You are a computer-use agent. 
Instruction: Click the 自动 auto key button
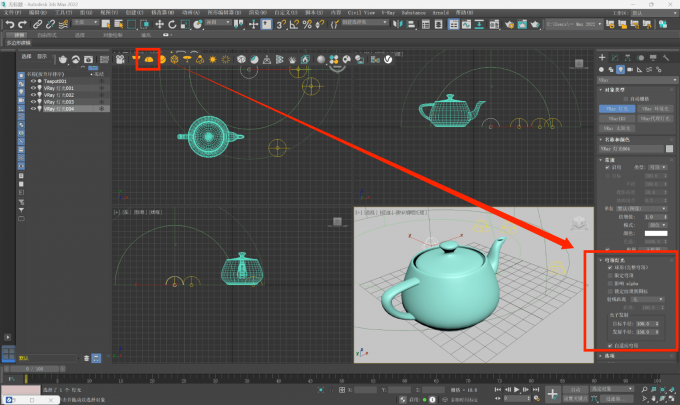click(575, 389)
